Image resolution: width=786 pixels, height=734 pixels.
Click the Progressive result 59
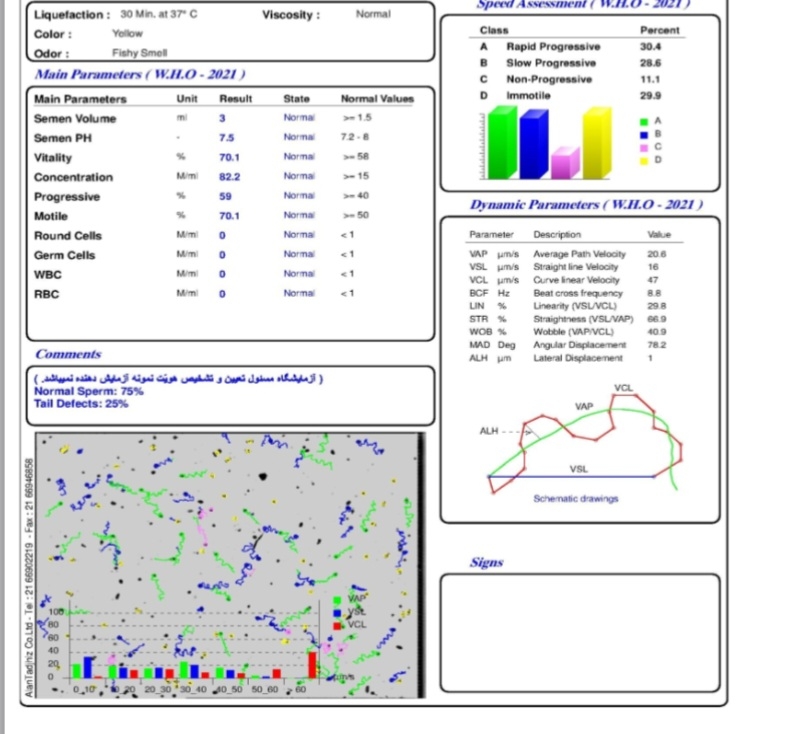[x=225, y=197]
